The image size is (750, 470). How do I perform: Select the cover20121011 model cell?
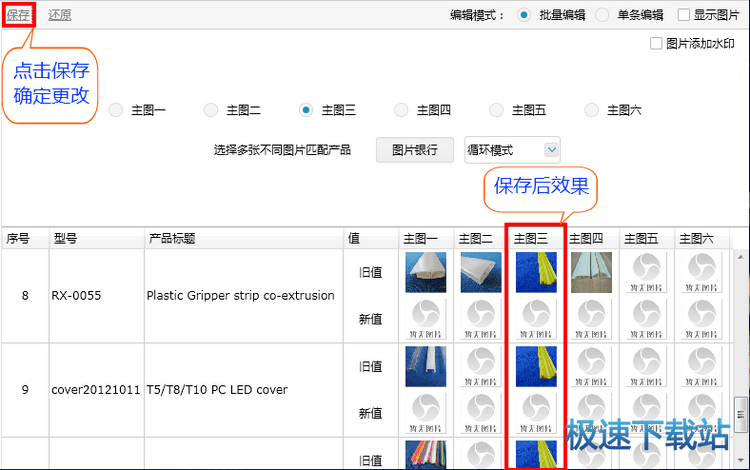(96, 390)
